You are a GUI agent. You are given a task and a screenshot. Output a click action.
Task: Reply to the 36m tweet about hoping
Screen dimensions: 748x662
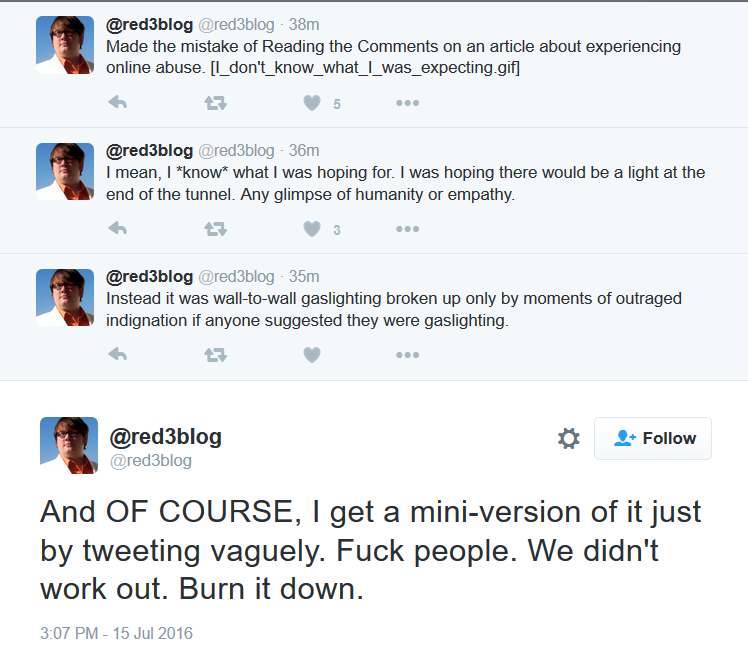point(118,228)
